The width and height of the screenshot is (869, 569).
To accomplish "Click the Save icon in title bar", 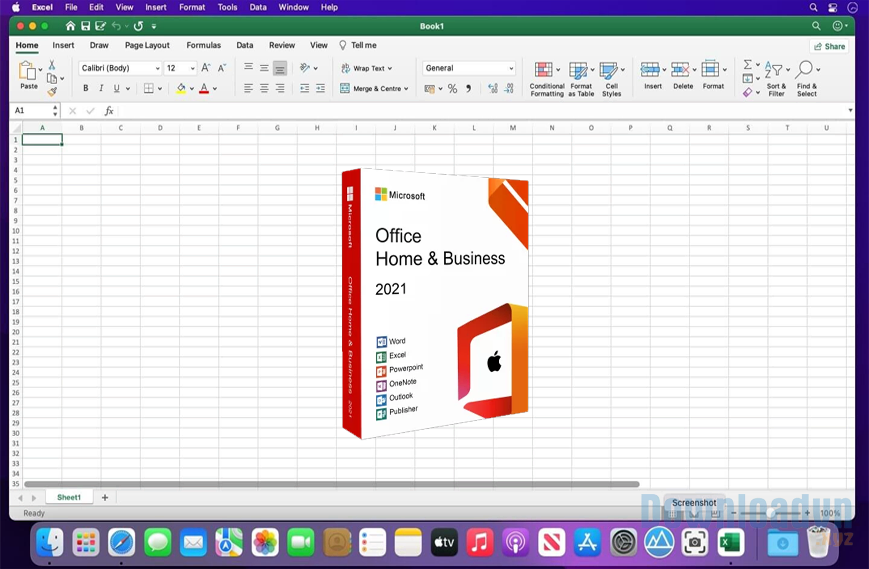I will click(x=85, y=26).
